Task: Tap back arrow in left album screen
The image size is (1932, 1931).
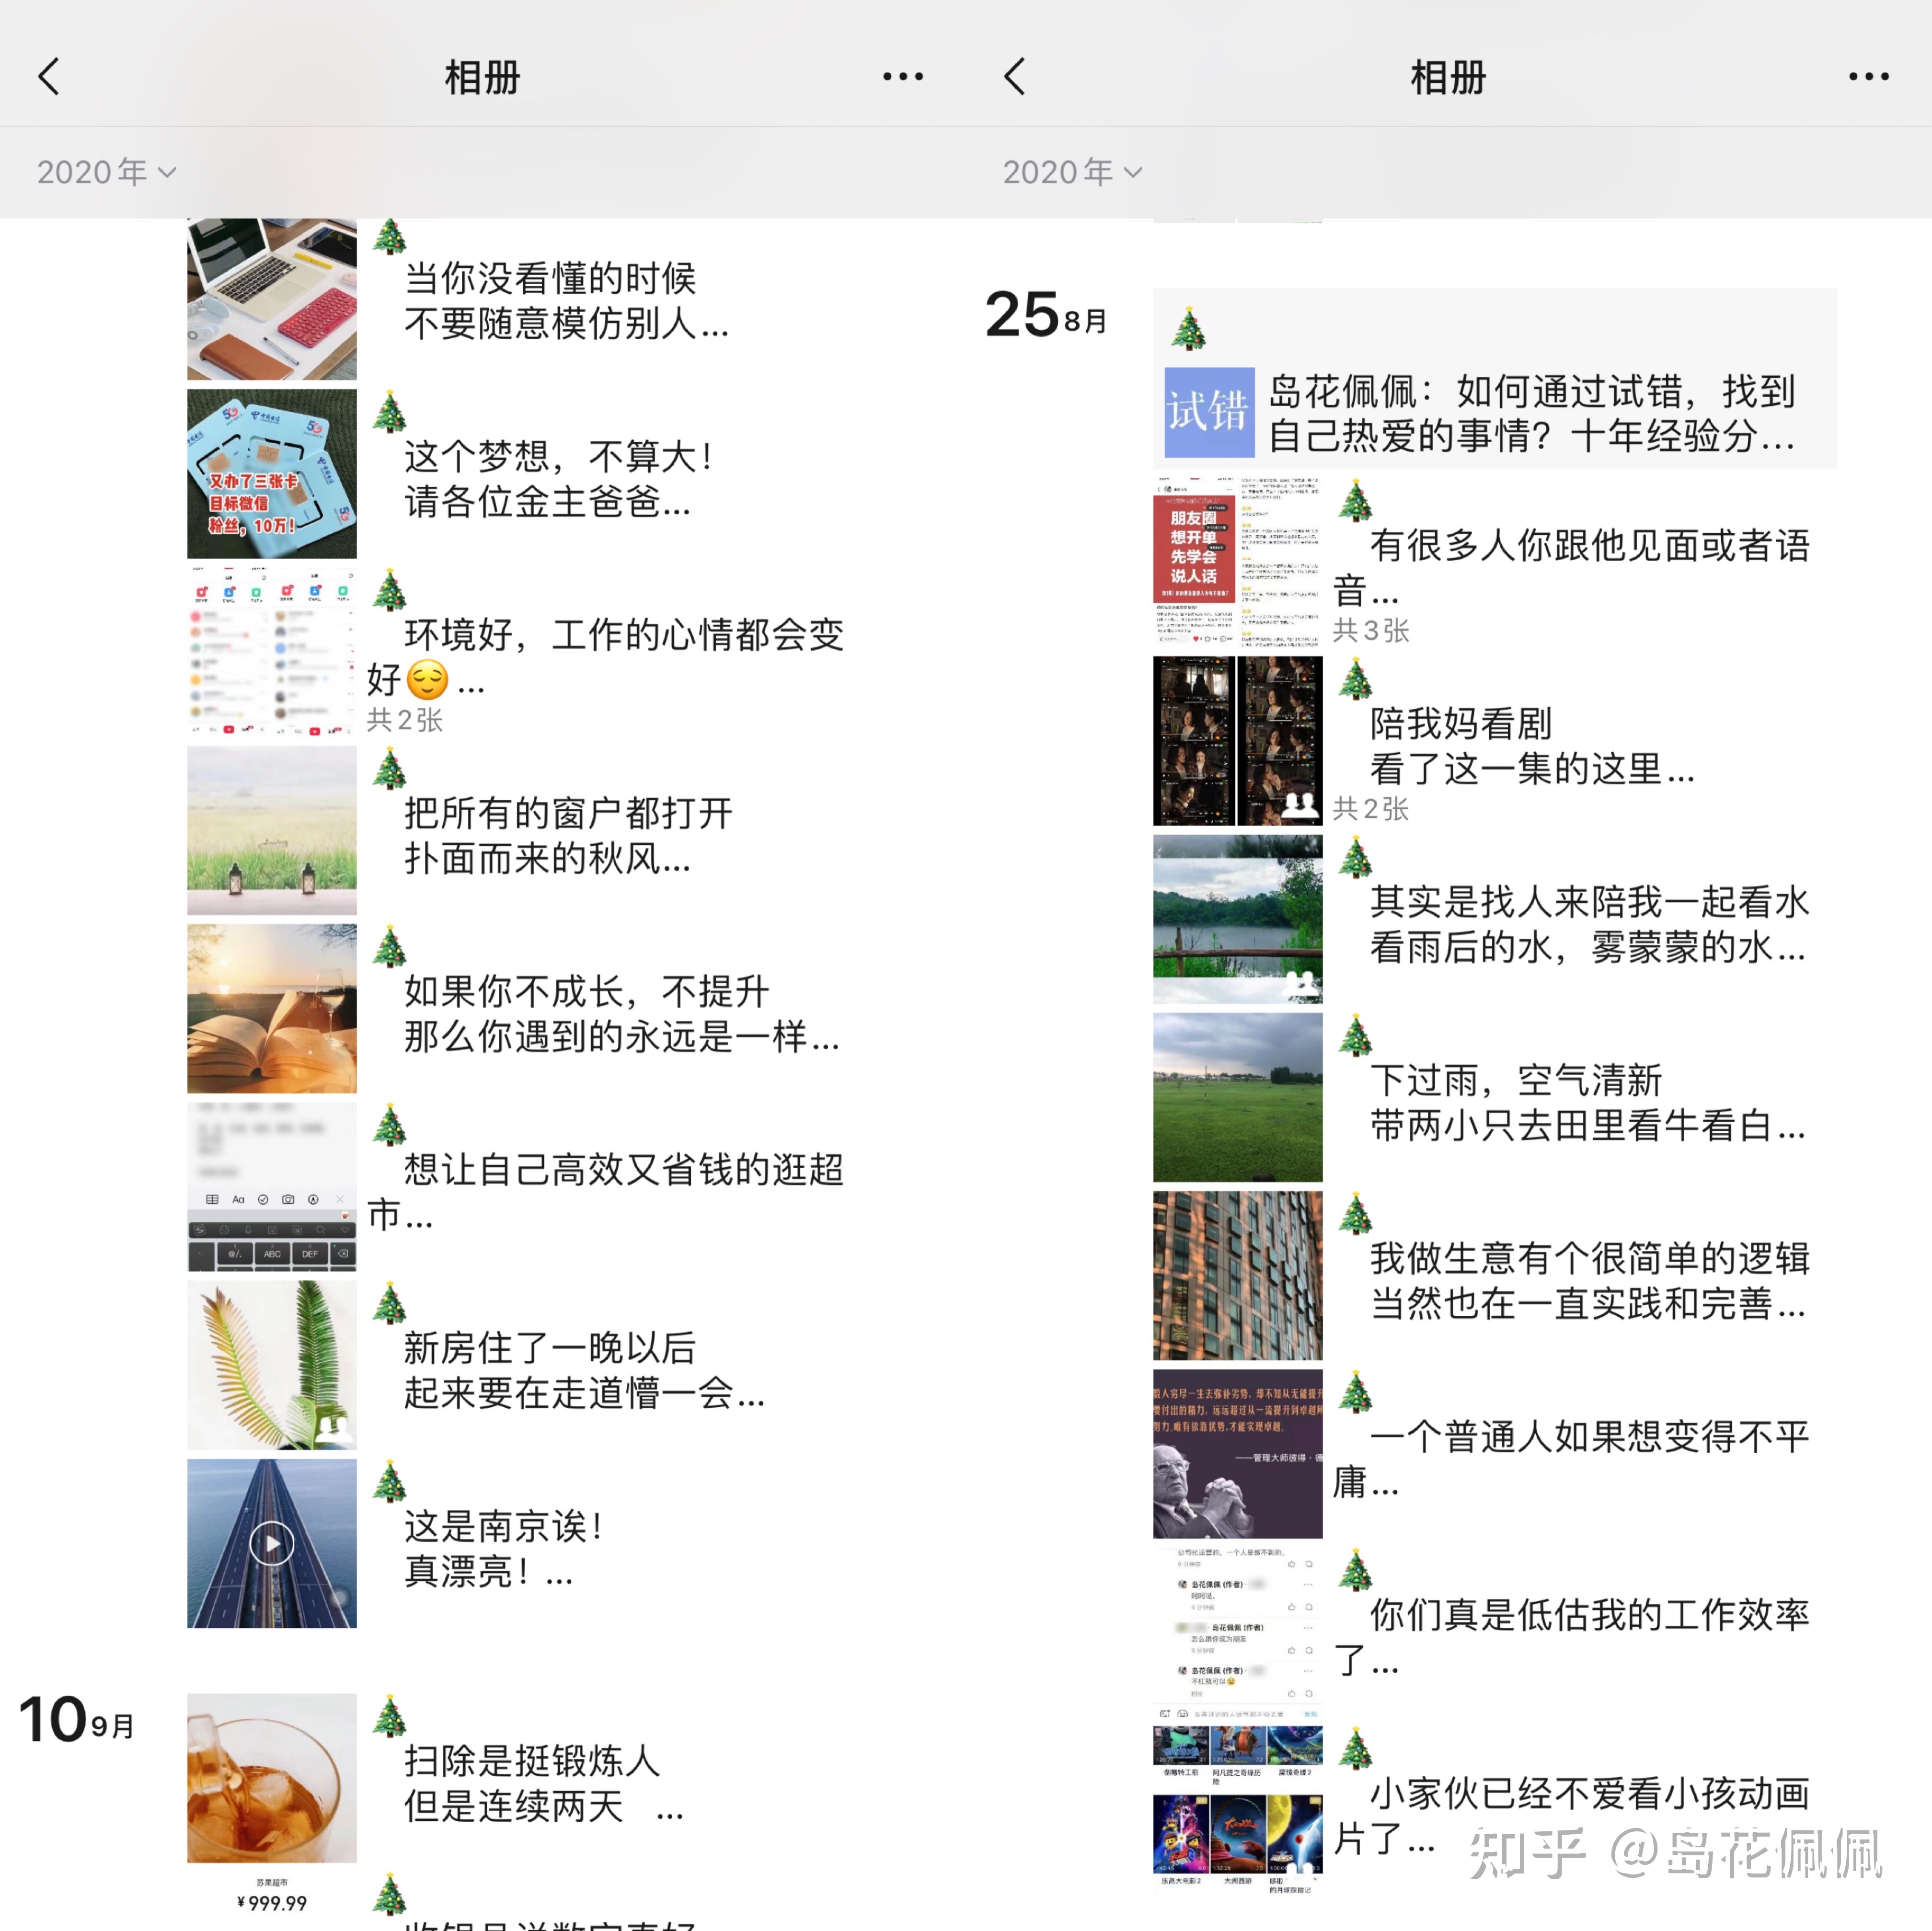Action: click(x=49, y=77)
